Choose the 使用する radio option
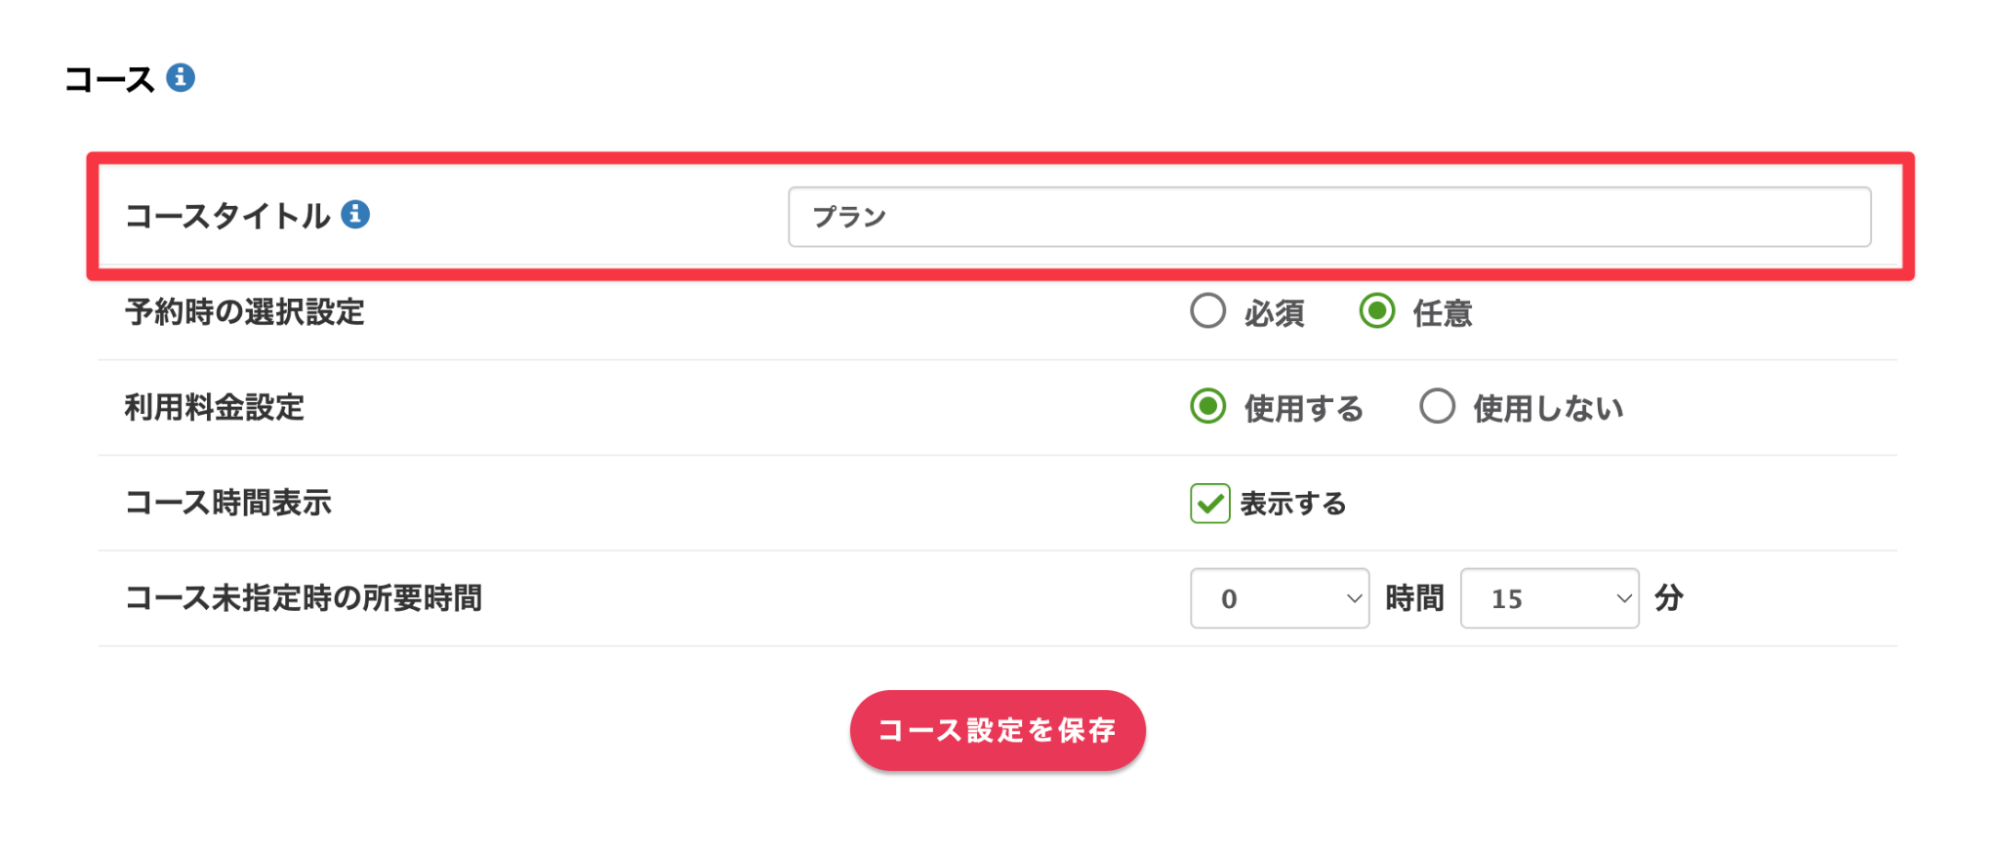1999x845 pixels. point(1208,406)
